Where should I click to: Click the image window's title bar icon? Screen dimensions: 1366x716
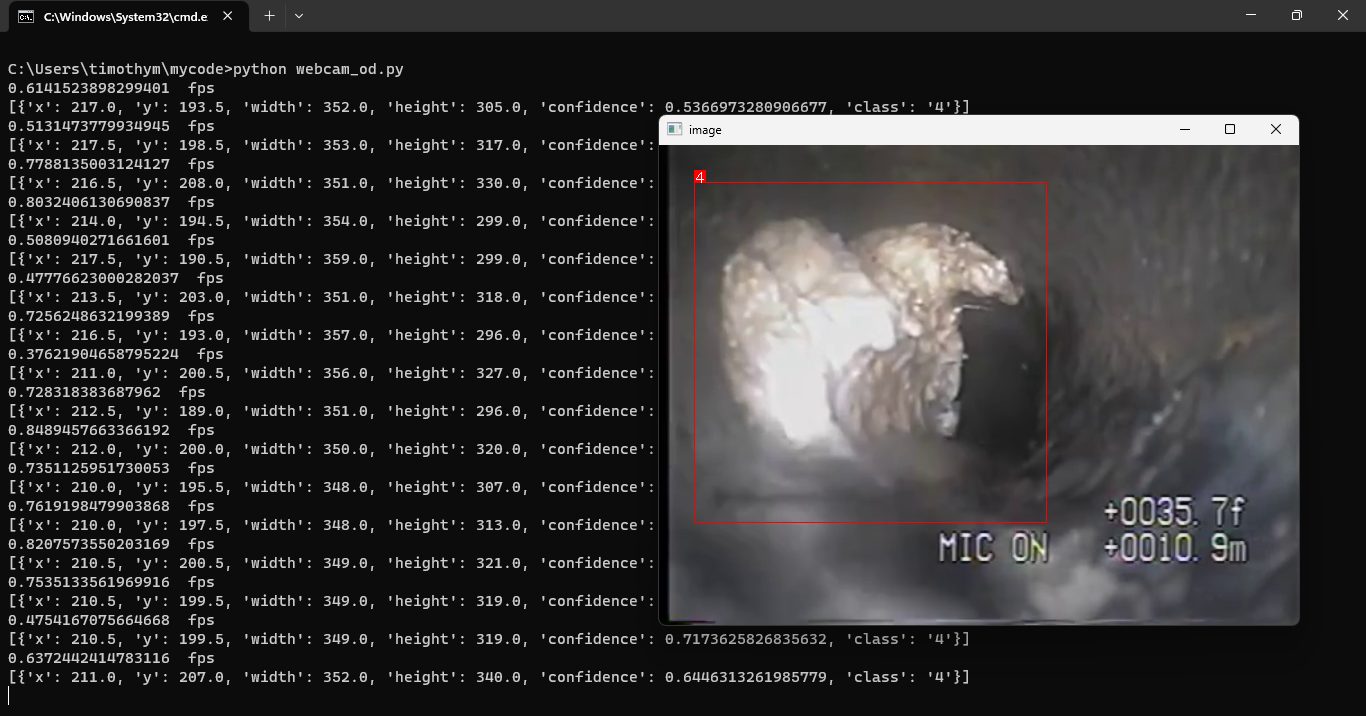(675, 130)
